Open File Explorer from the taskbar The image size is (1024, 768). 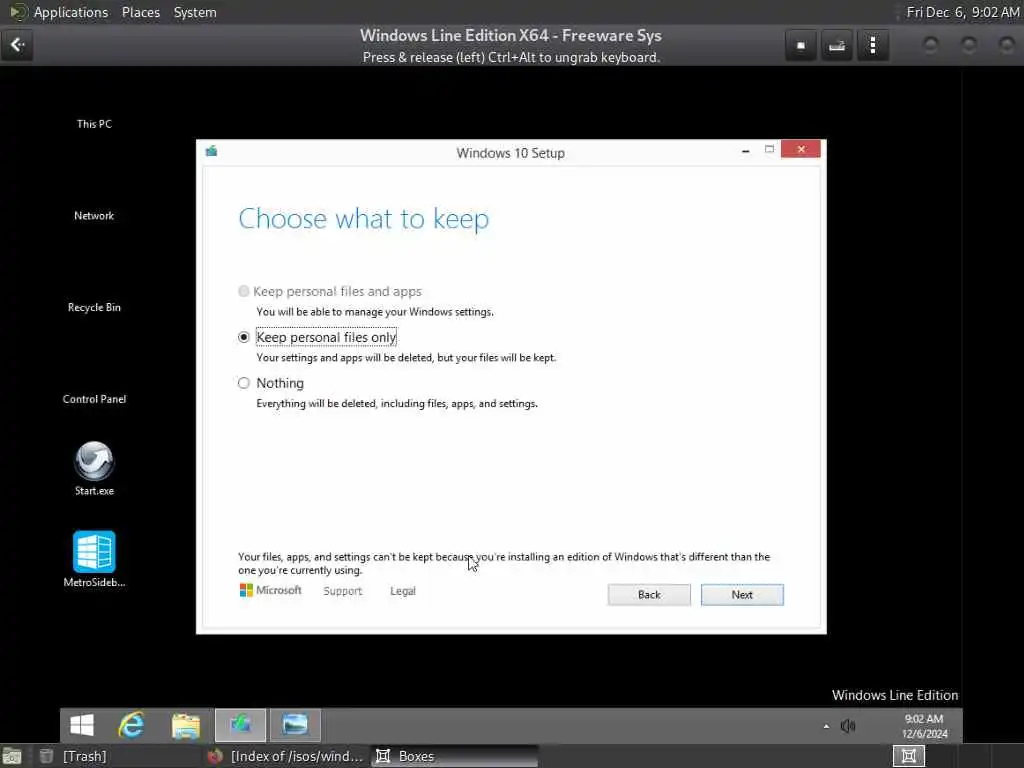(x=185, y=725)
